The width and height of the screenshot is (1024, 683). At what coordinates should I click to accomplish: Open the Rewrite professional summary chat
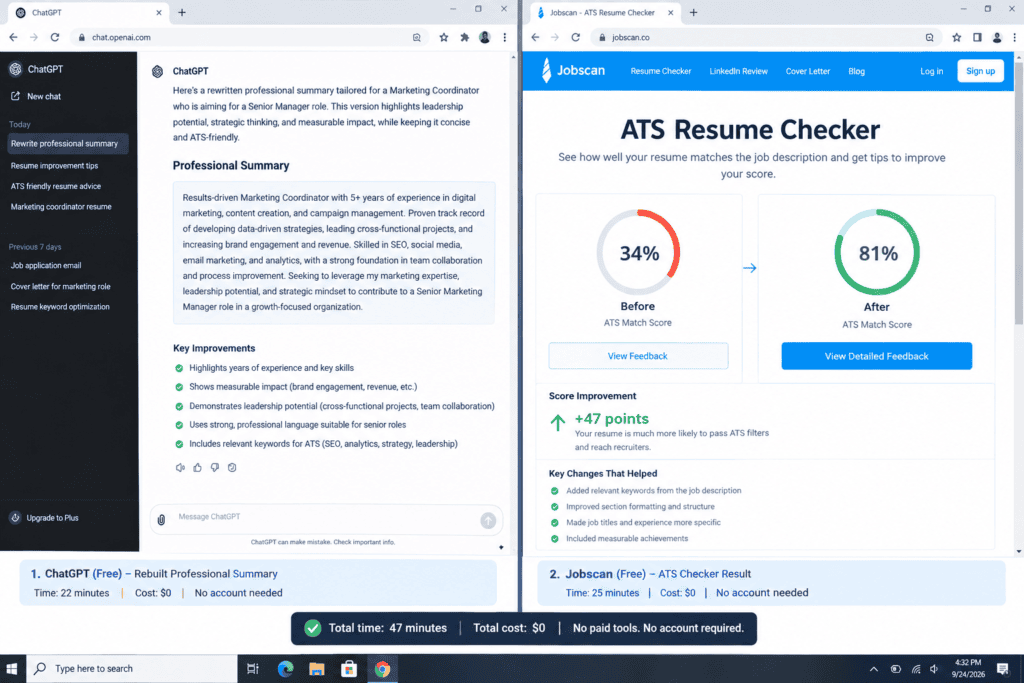[67, 144]
